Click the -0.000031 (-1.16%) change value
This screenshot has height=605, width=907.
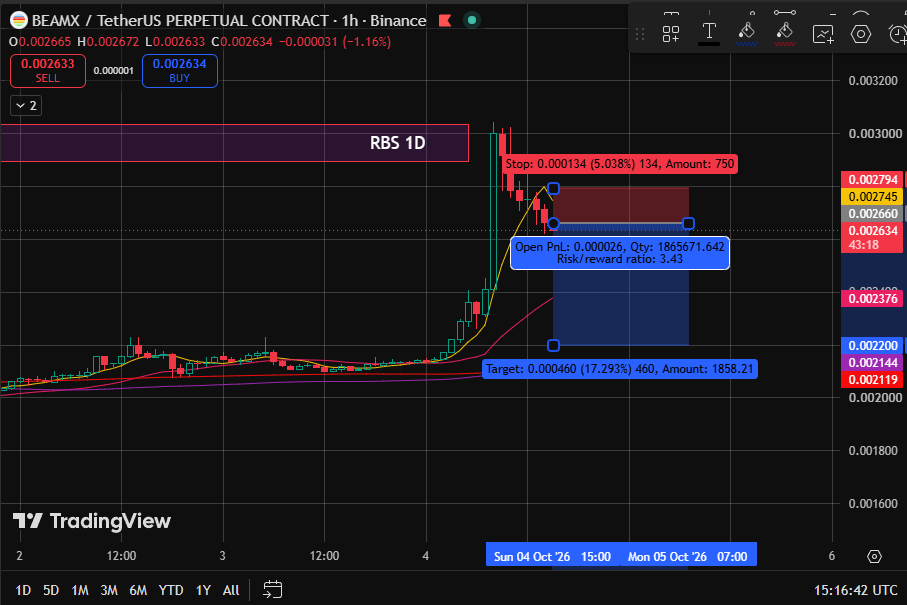coord(335,42)
